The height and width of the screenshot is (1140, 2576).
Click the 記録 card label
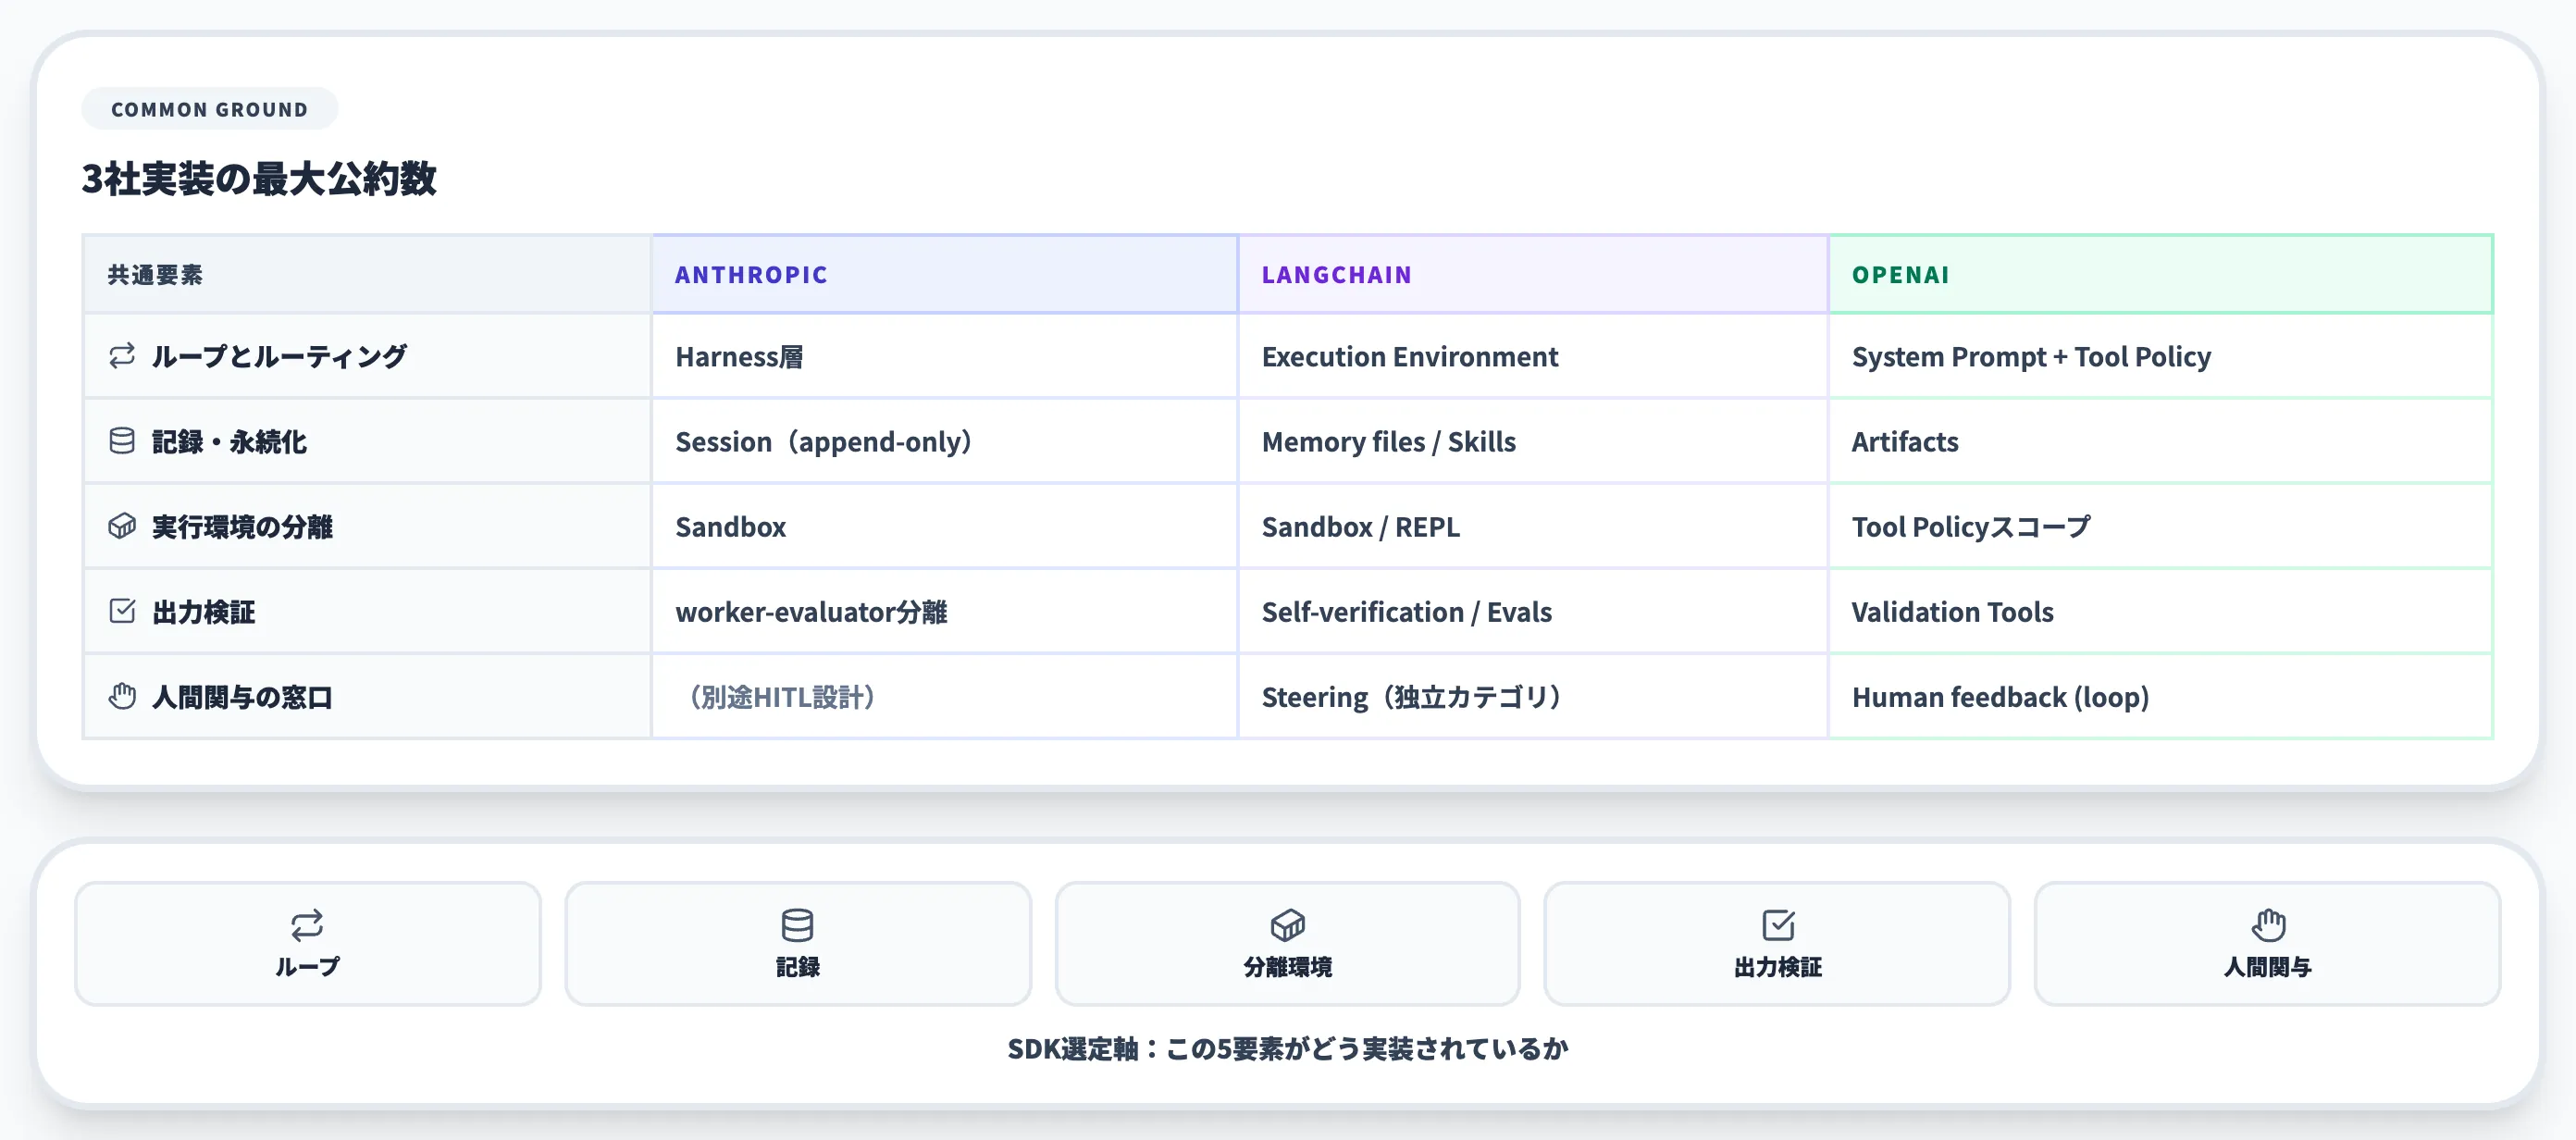tap(797, 967)
